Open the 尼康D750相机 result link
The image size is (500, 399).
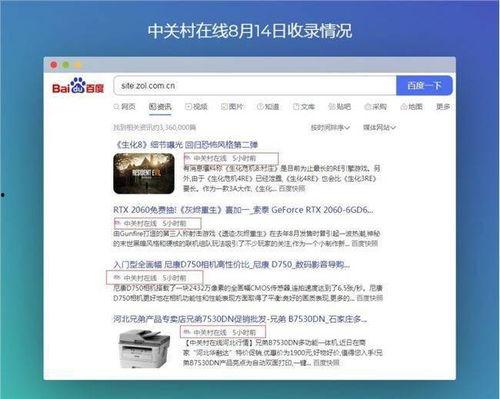(231, 265)
